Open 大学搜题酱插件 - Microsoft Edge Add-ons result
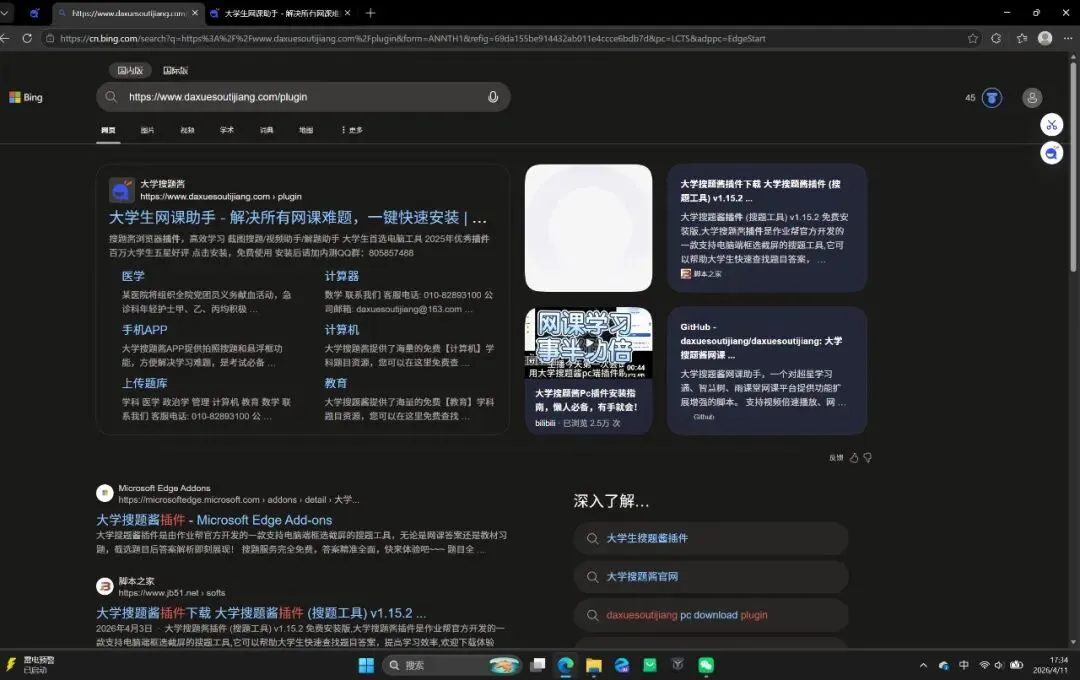 214,520
